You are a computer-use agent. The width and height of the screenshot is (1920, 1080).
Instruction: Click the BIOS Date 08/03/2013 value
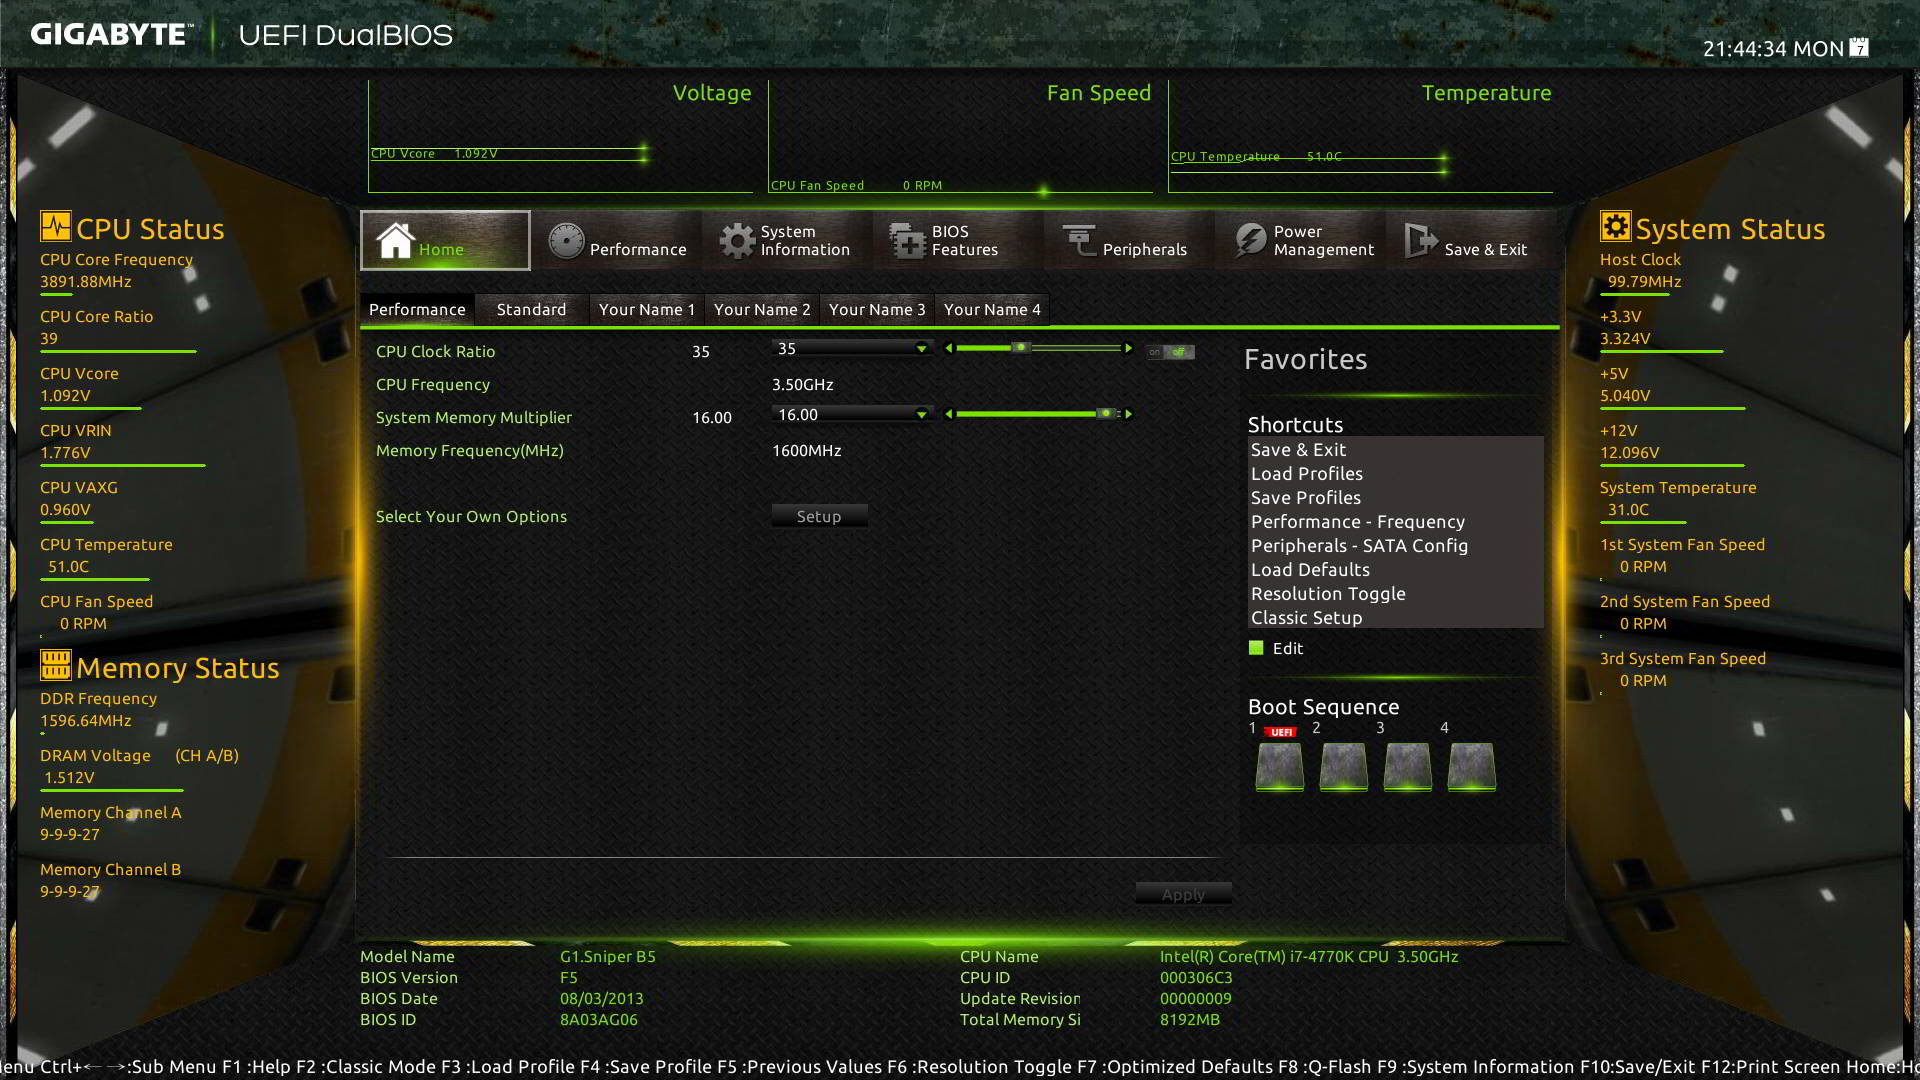pos(602,999)
